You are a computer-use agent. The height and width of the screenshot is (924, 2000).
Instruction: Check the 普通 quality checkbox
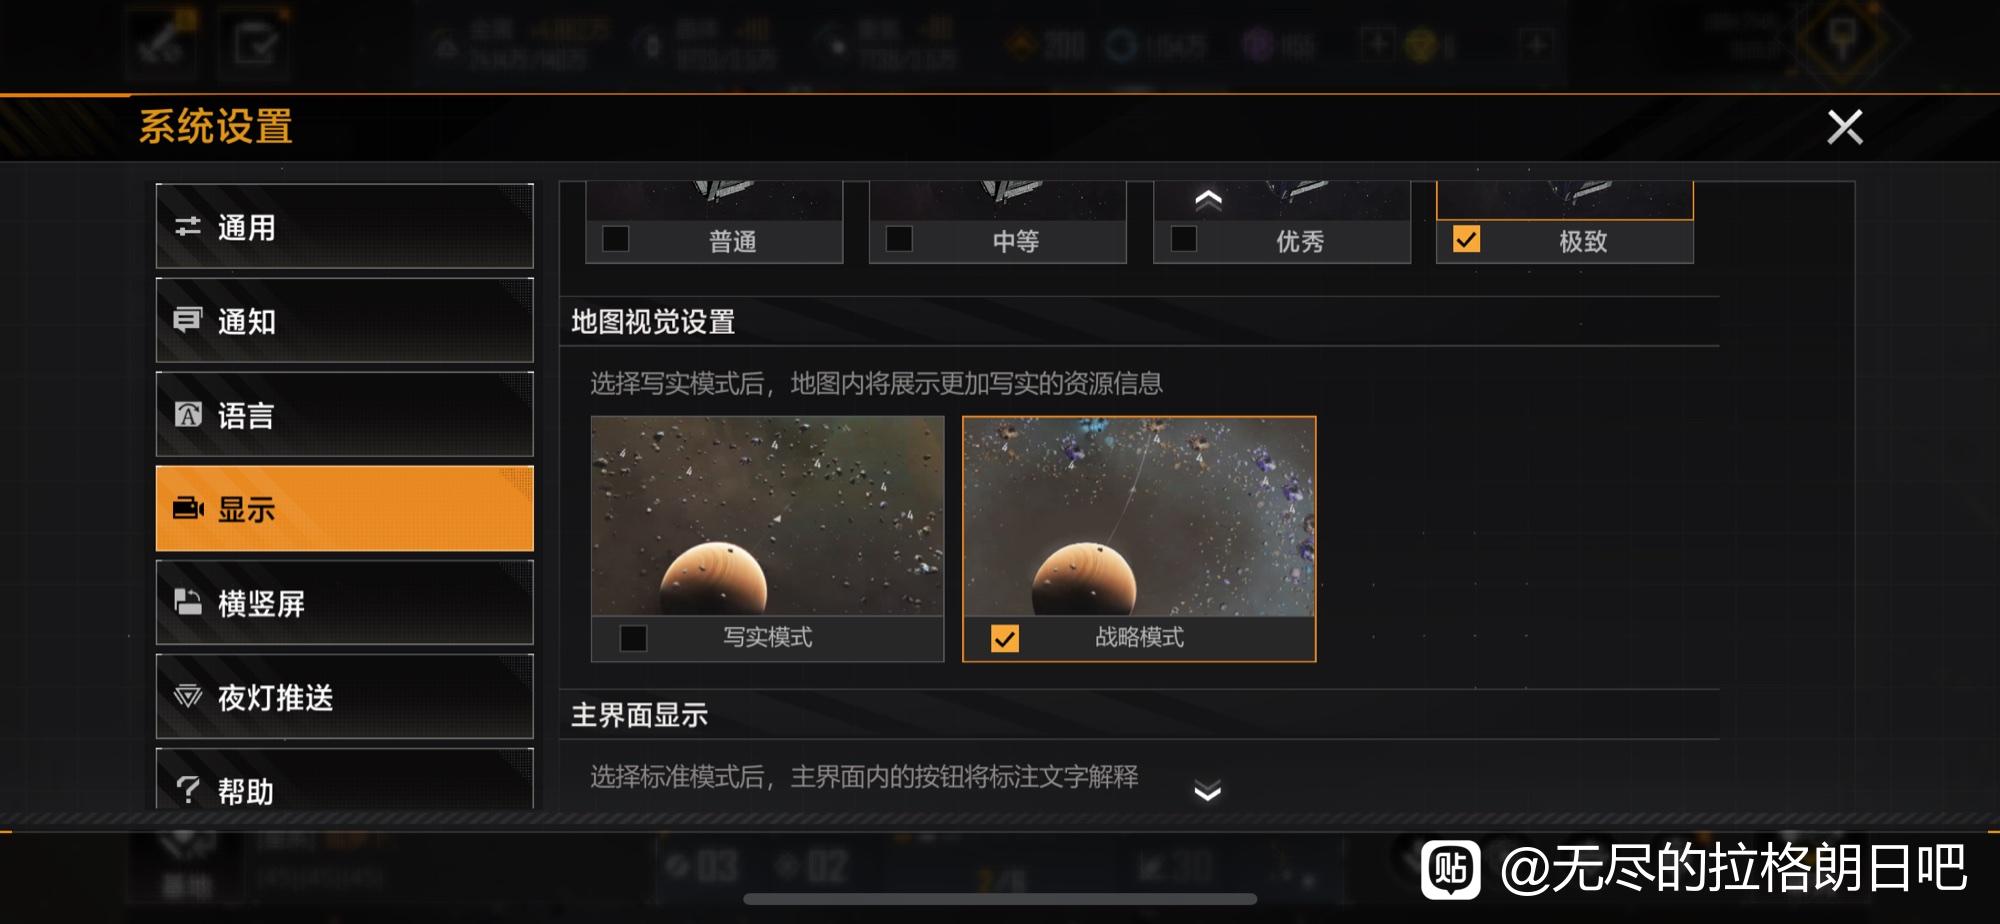(616, 239)
